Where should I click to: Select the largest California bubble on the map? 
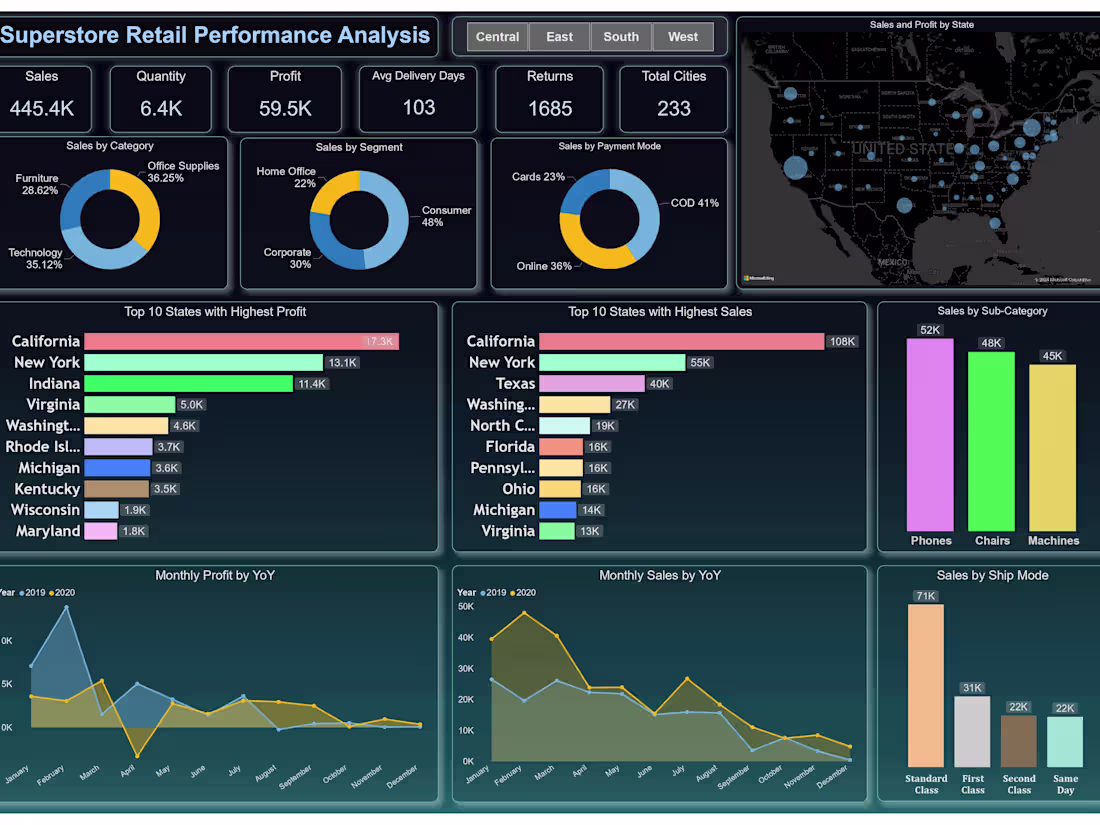click(x=795, y=168)
